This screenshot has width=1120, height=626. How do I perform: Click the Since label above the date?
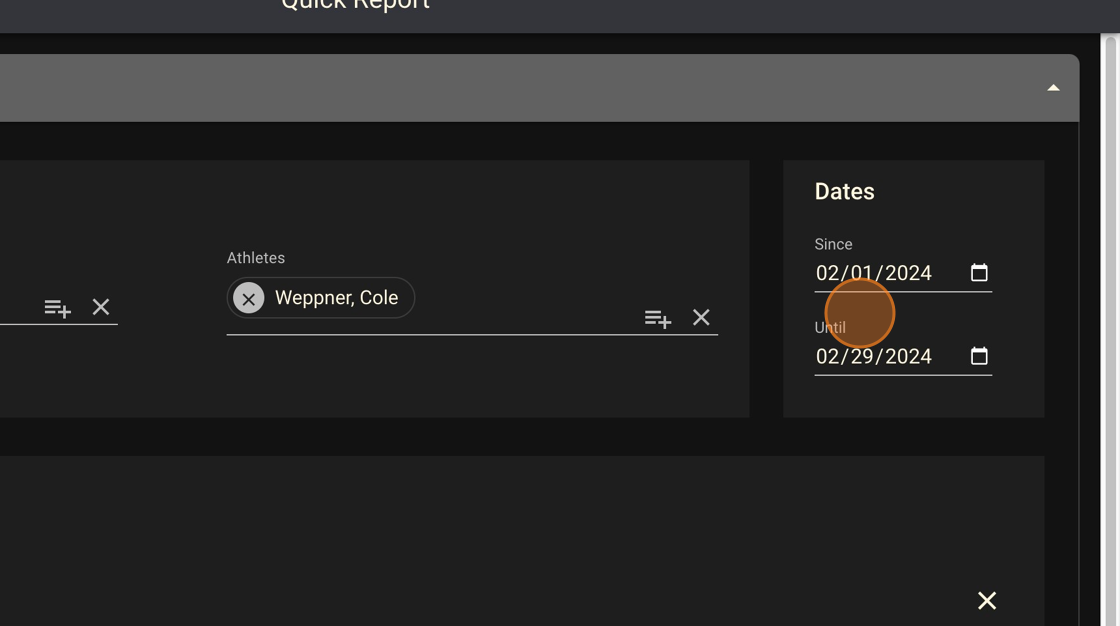pyautogui.click(x=833, y=244)
